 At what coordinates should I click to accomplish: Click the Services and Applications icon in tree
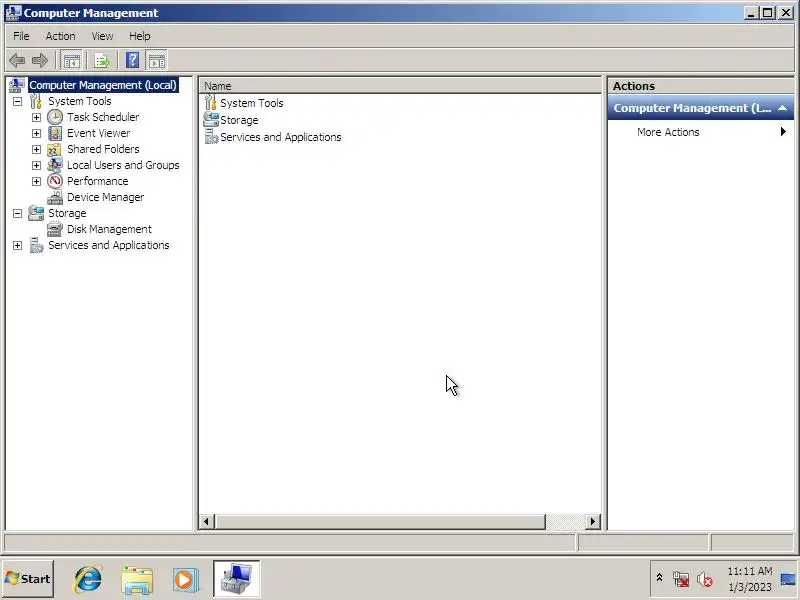[36, 245]
